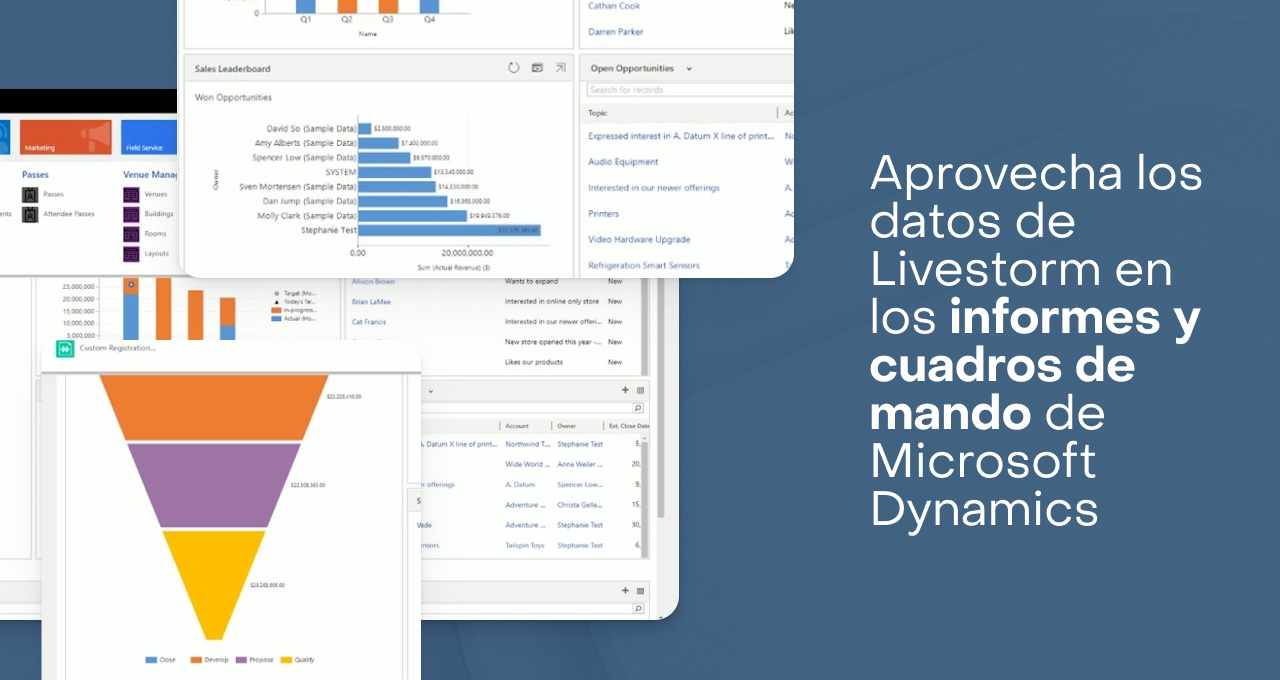The width and height of the screenshot is (1280, 680).
Task: Open the Printers opportunity
Action: (603, 214)
